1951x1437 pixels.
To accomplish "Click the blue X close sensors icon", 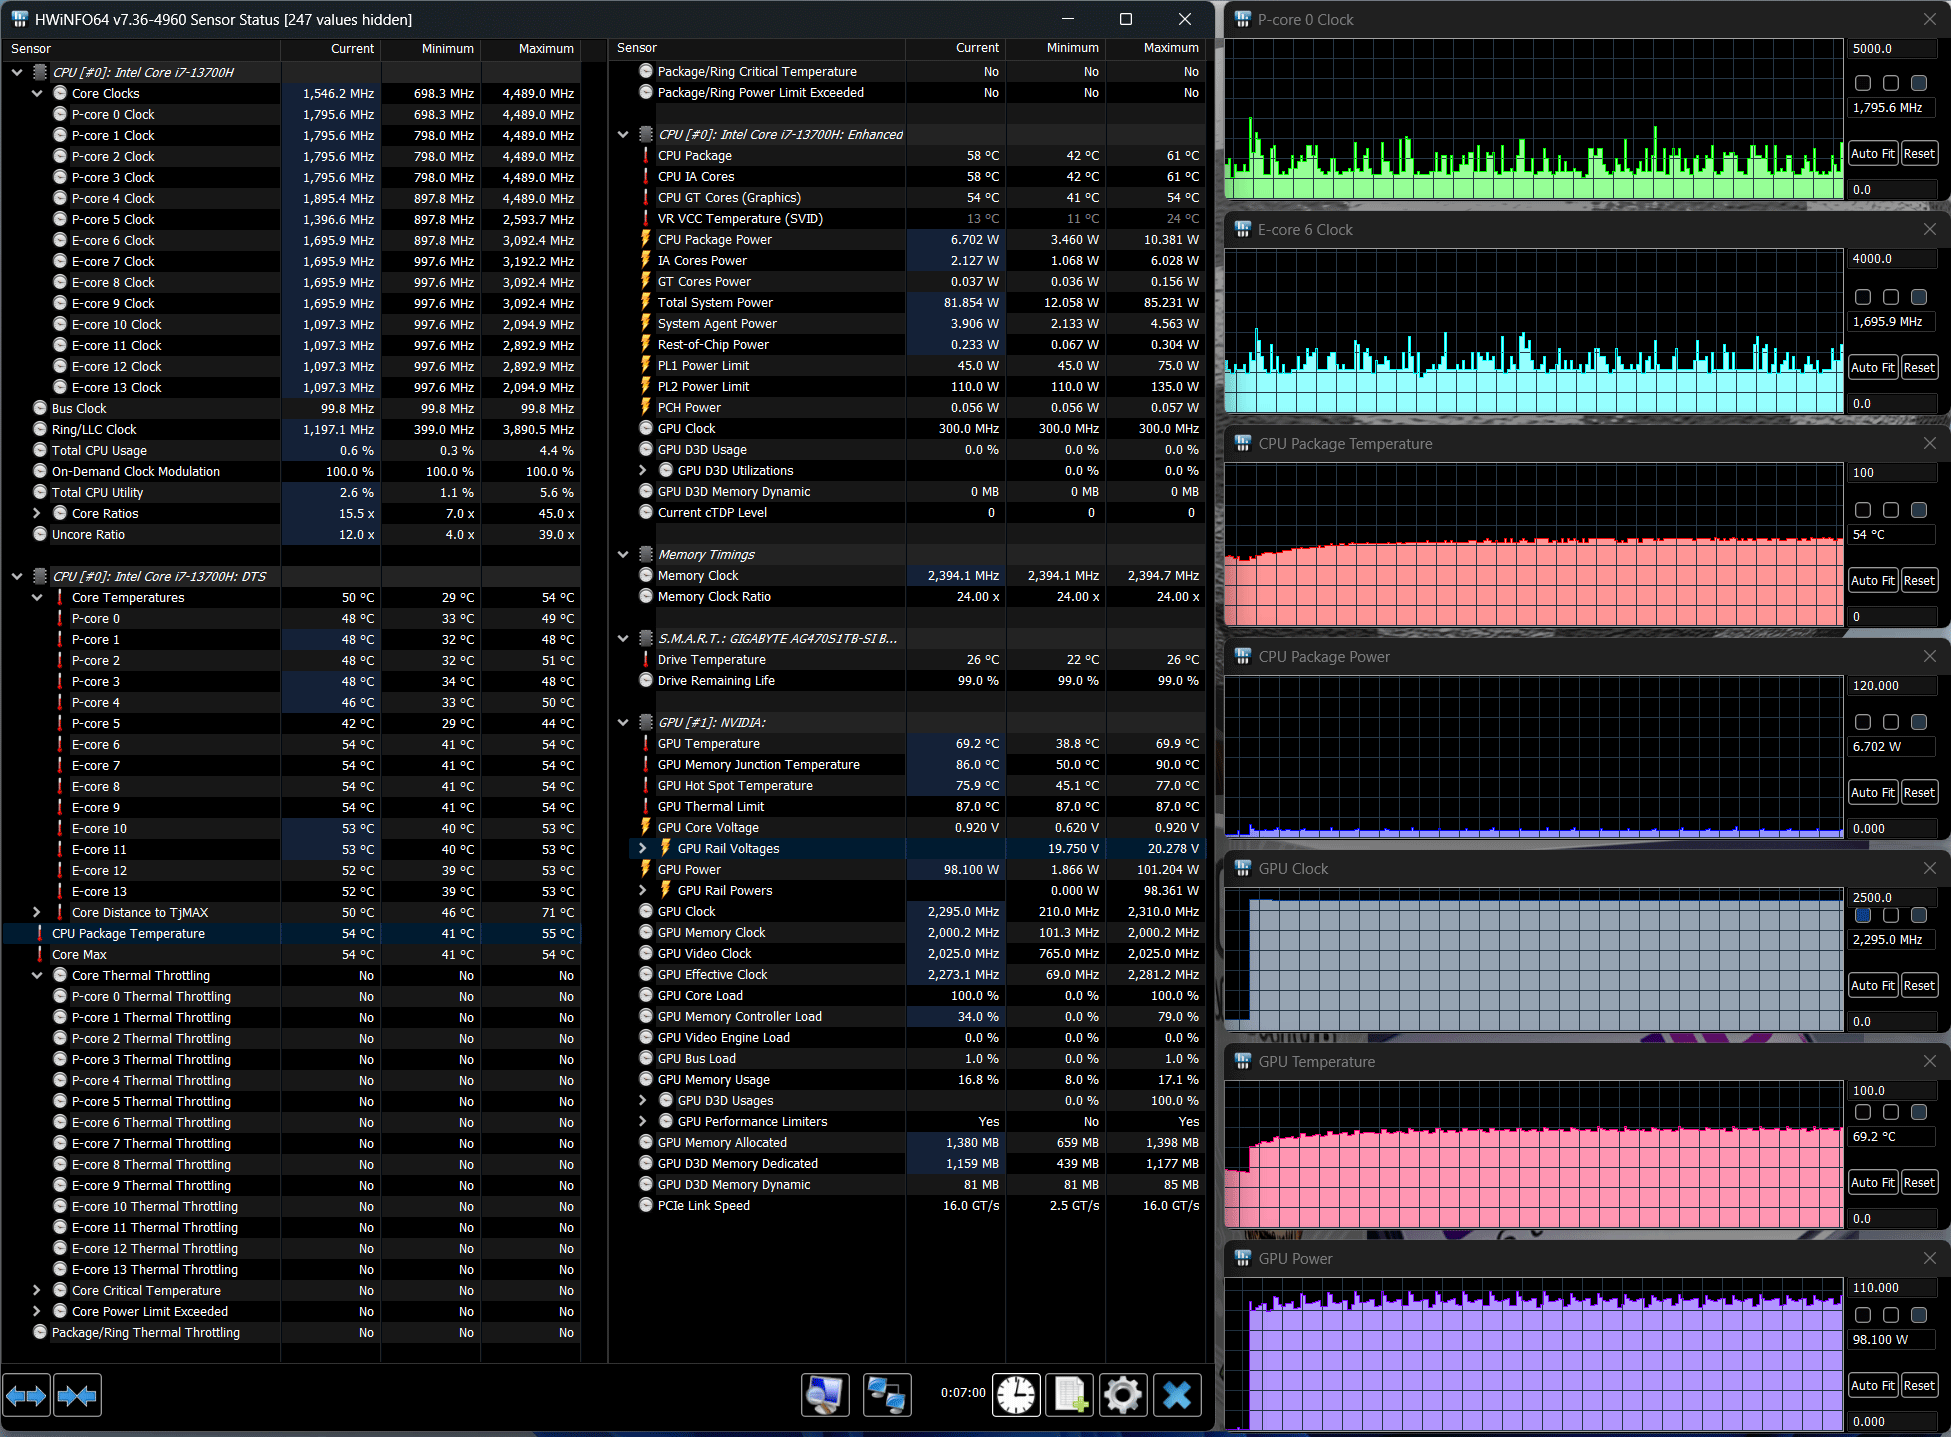I will click(x=1177, y=1395).
